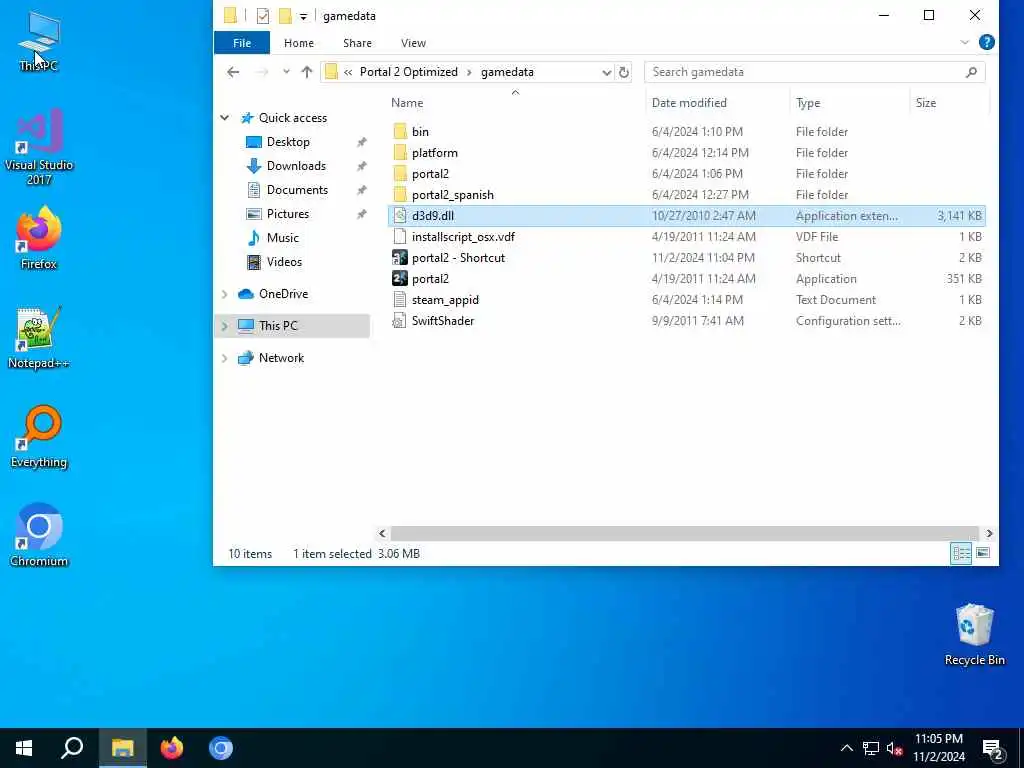Viewport: 1024px width, 768px height.
Task: Go up one folder level arrow
Action: point(307,72)
